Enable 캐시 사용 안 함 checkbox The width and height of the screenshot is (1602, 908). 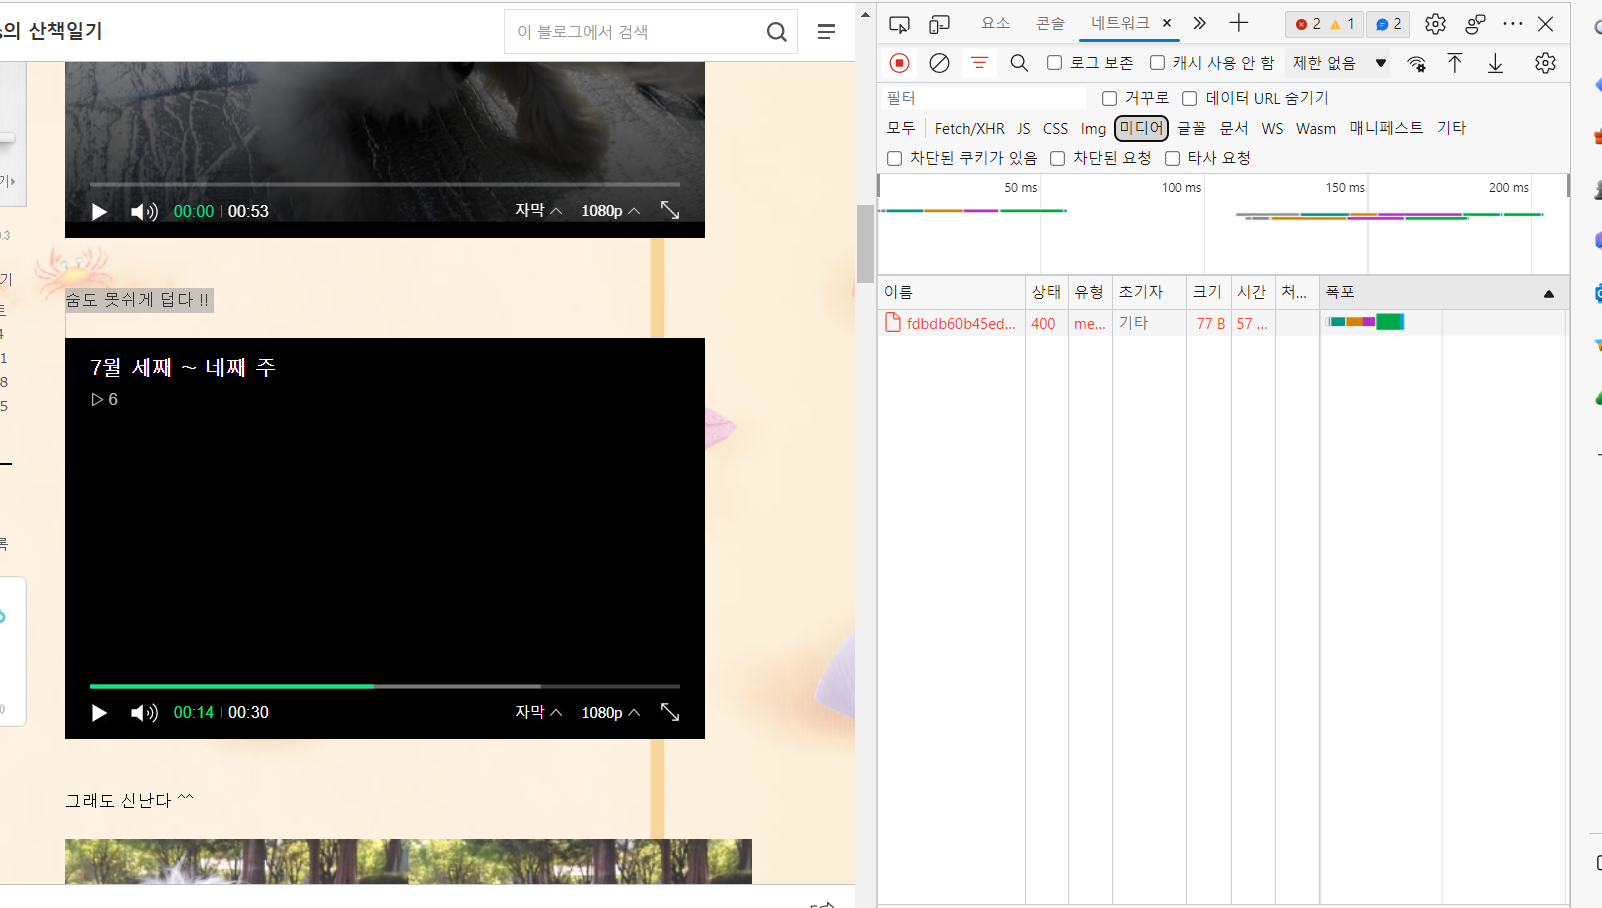point(1157,63)
